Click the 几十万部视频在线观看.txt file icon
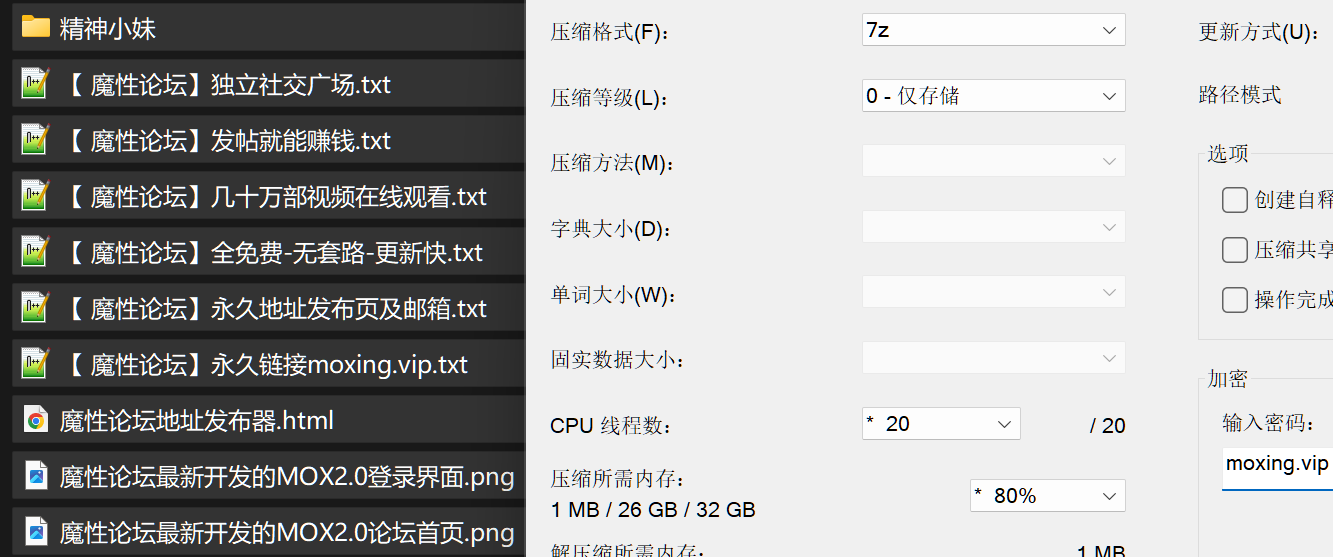The height and width of the screenshot is (557, 1333). 36,196
